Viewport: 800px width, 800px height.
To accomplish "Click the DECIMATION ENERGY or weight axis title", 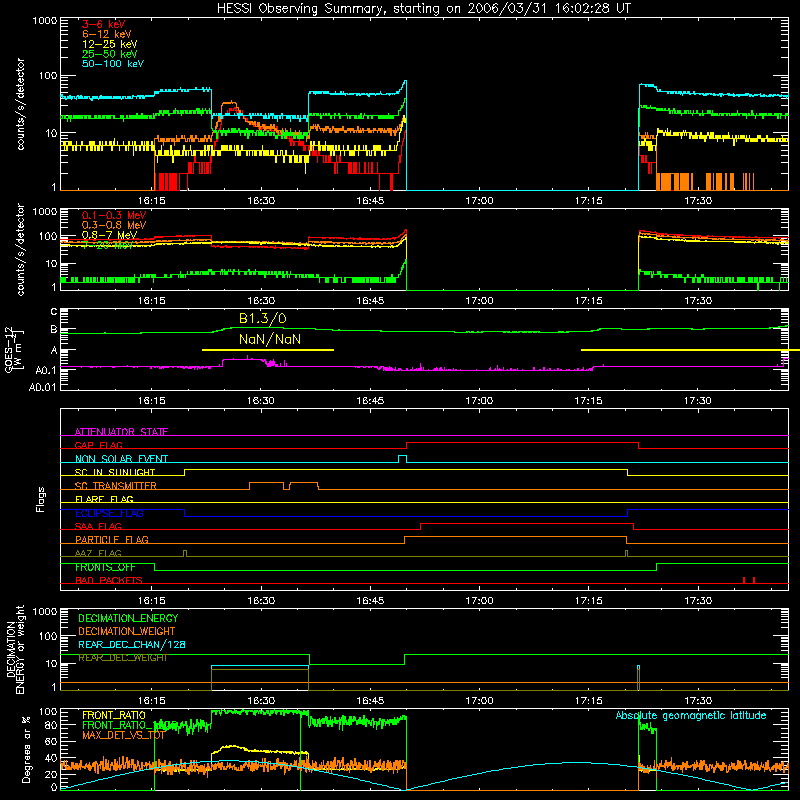I will tap(15, 649).
